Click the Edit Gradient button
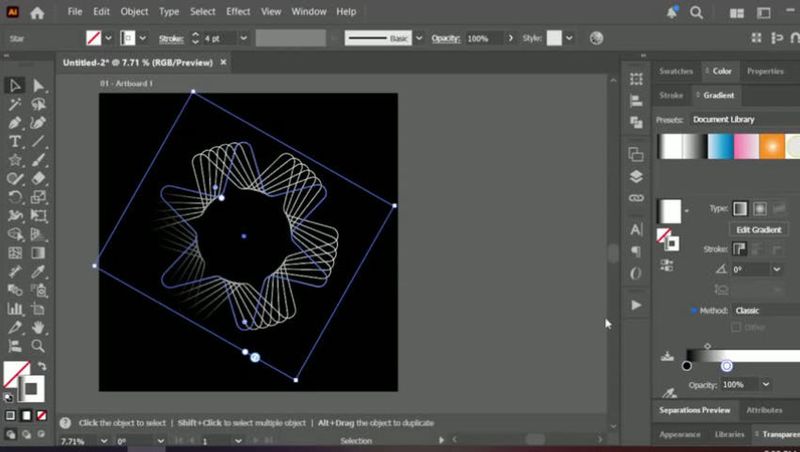 759,230
